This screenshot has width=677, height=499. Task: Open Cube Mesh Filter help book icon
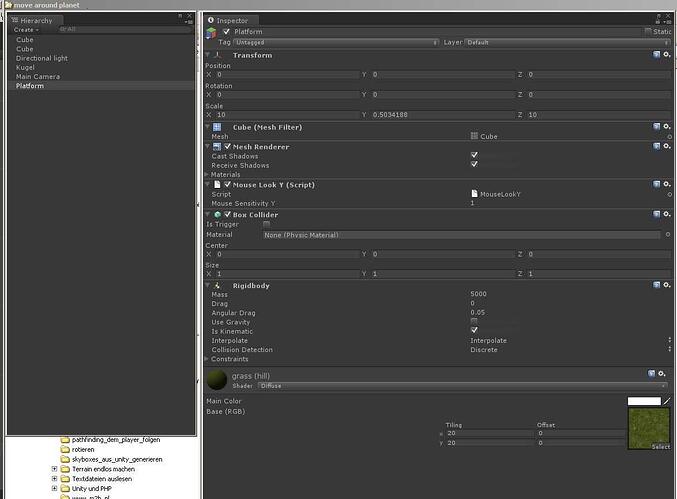point(656,126)
